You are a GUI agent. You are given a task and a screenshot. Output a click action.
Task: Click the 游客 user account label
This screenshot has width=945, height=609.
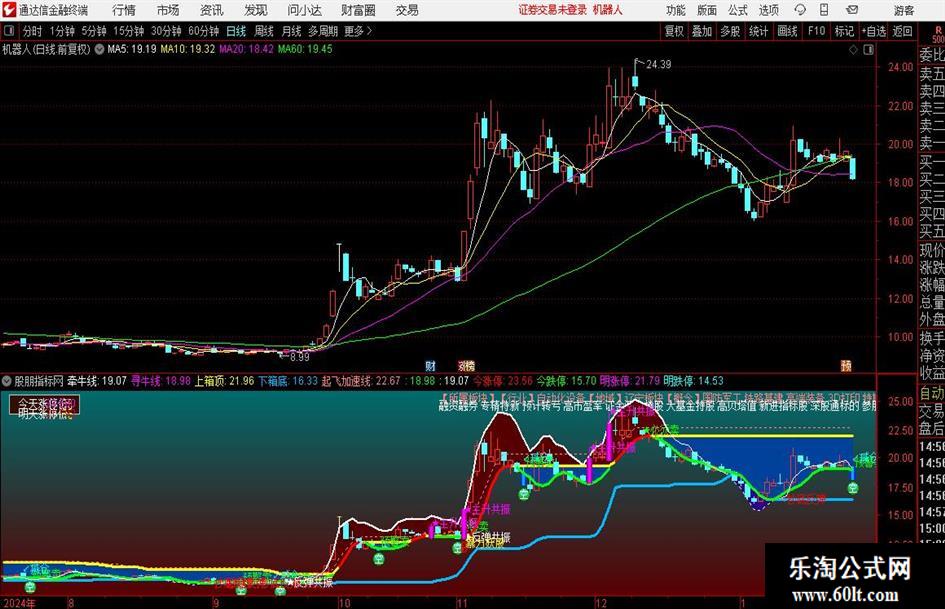click(x=904, y=10)
